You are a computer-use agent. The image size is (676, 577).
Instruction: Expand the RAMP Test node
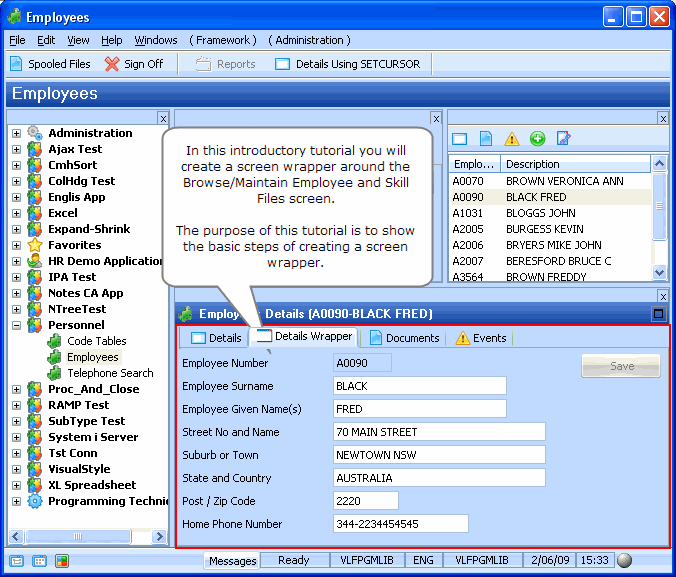(16, 405)
